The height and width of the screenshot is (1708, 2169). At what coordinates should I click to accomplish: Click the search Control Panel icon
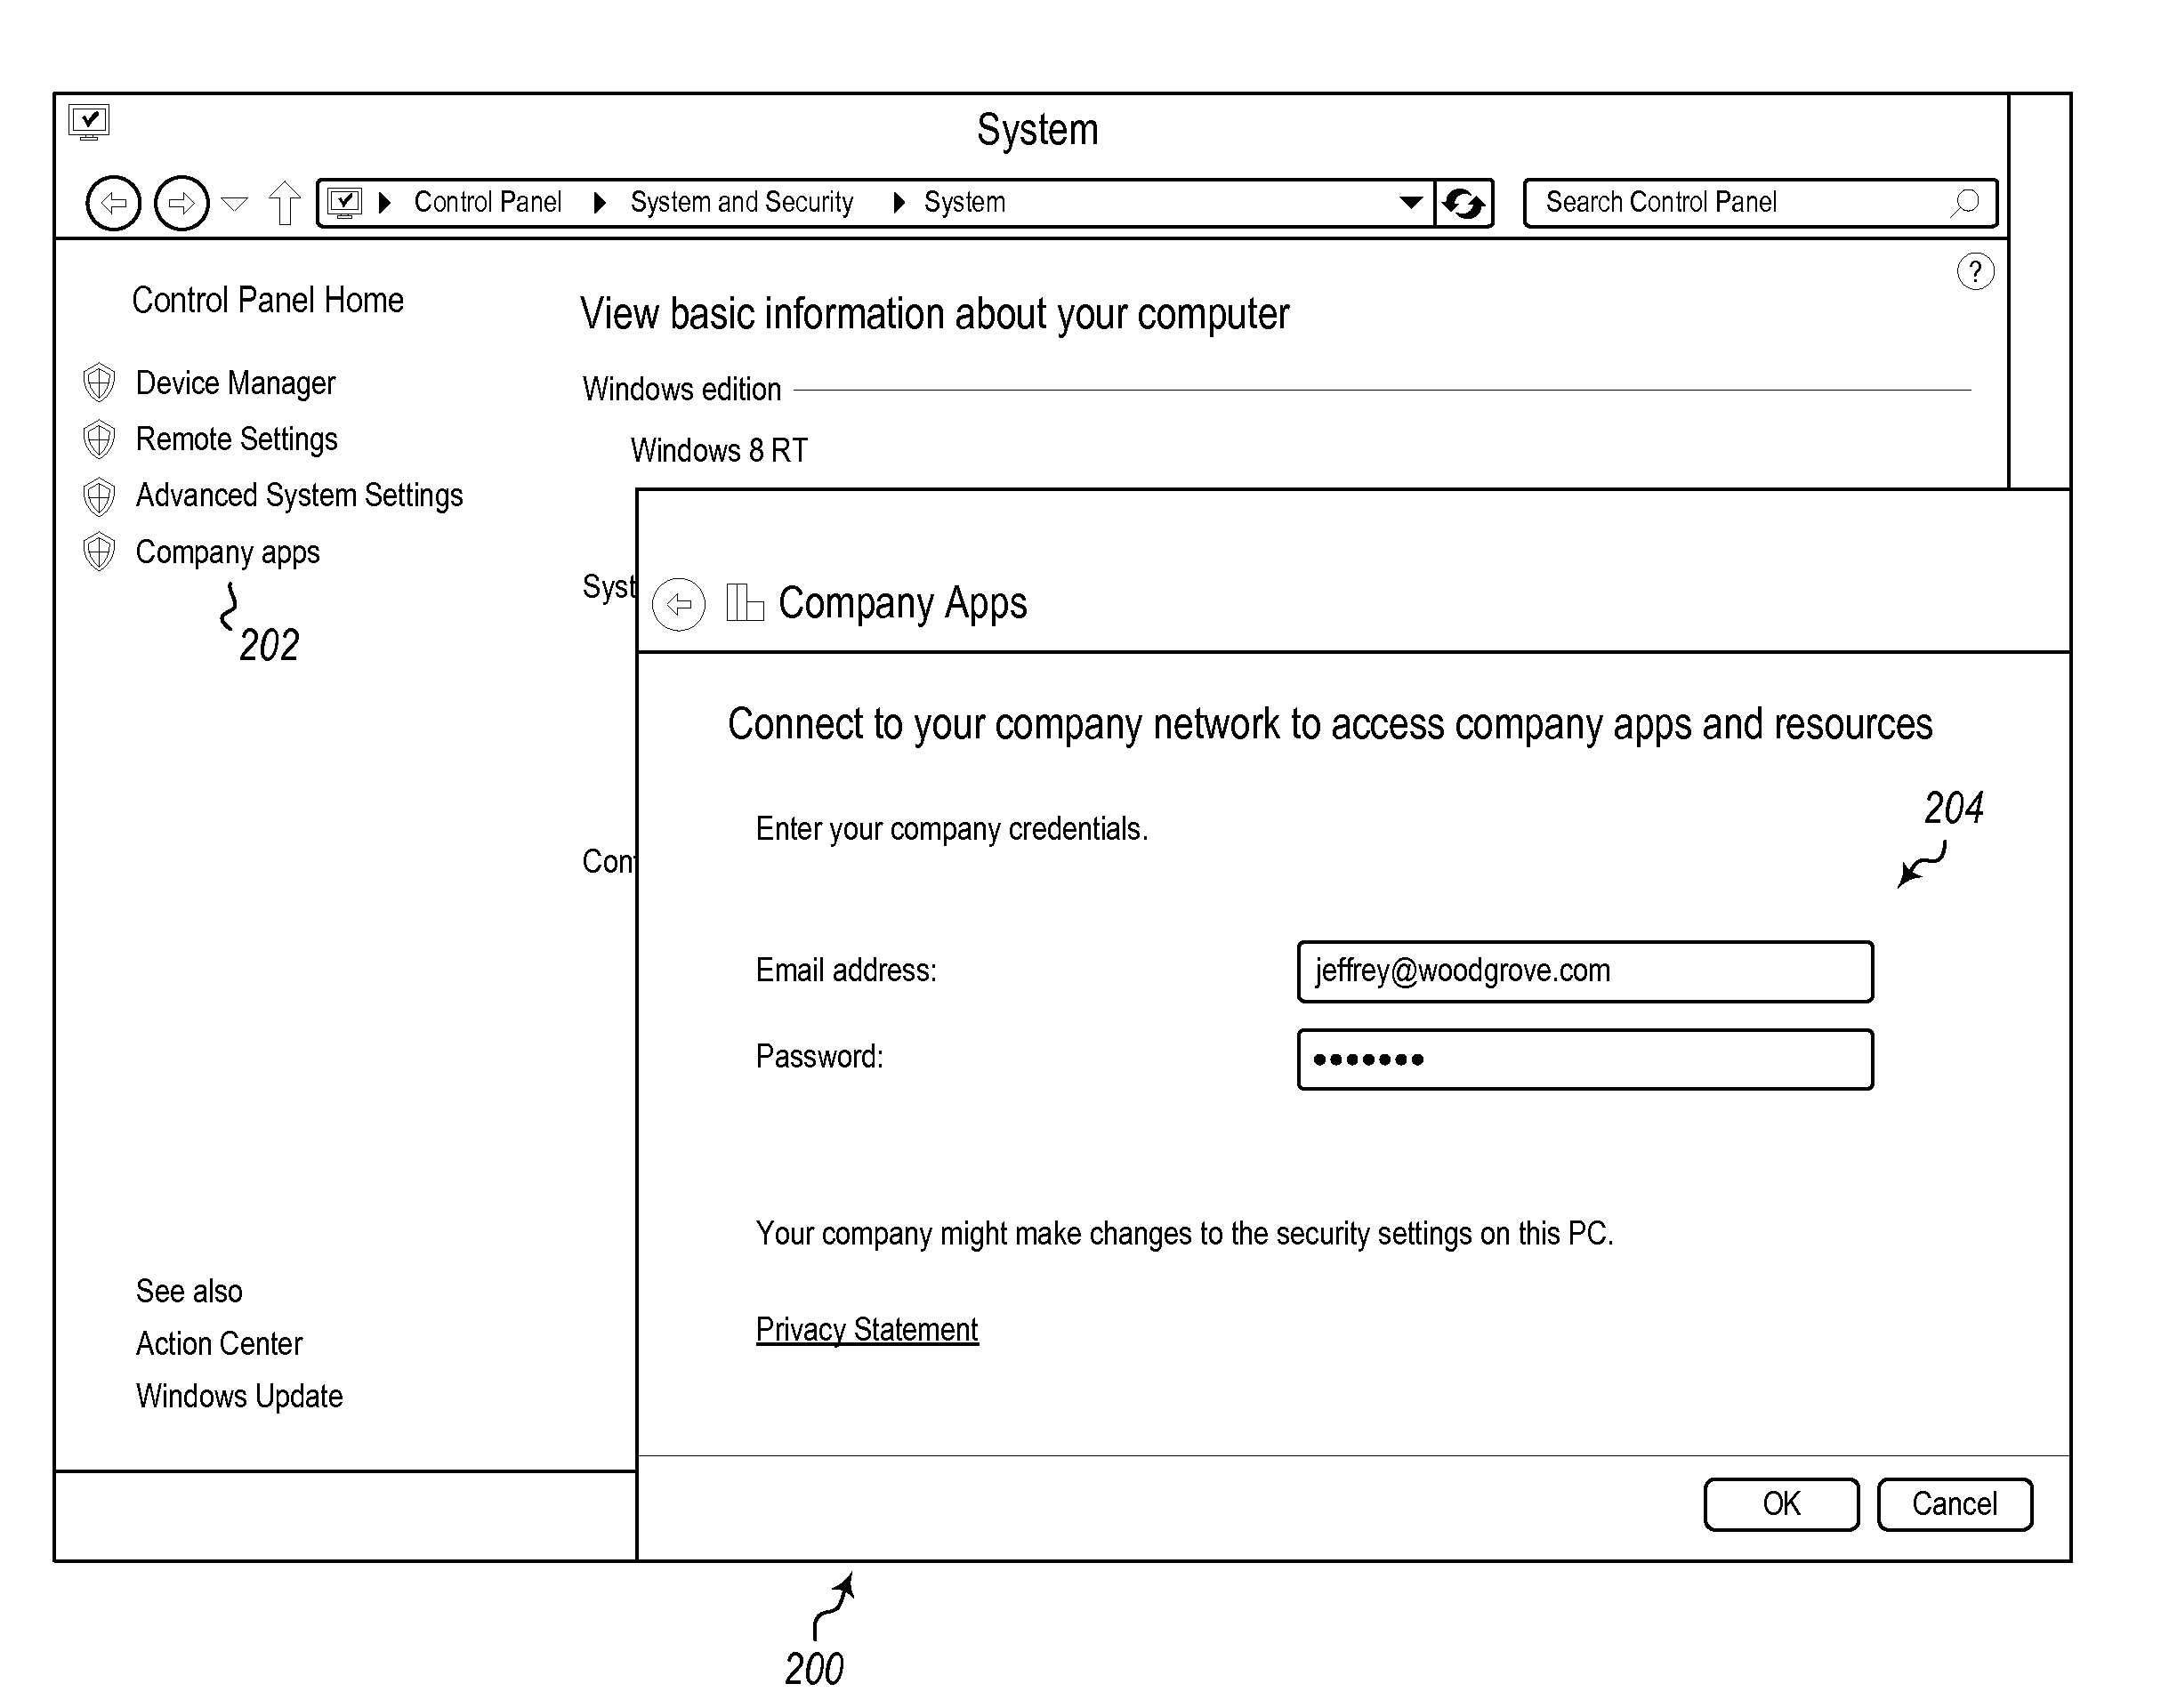tap(1973, 199)
